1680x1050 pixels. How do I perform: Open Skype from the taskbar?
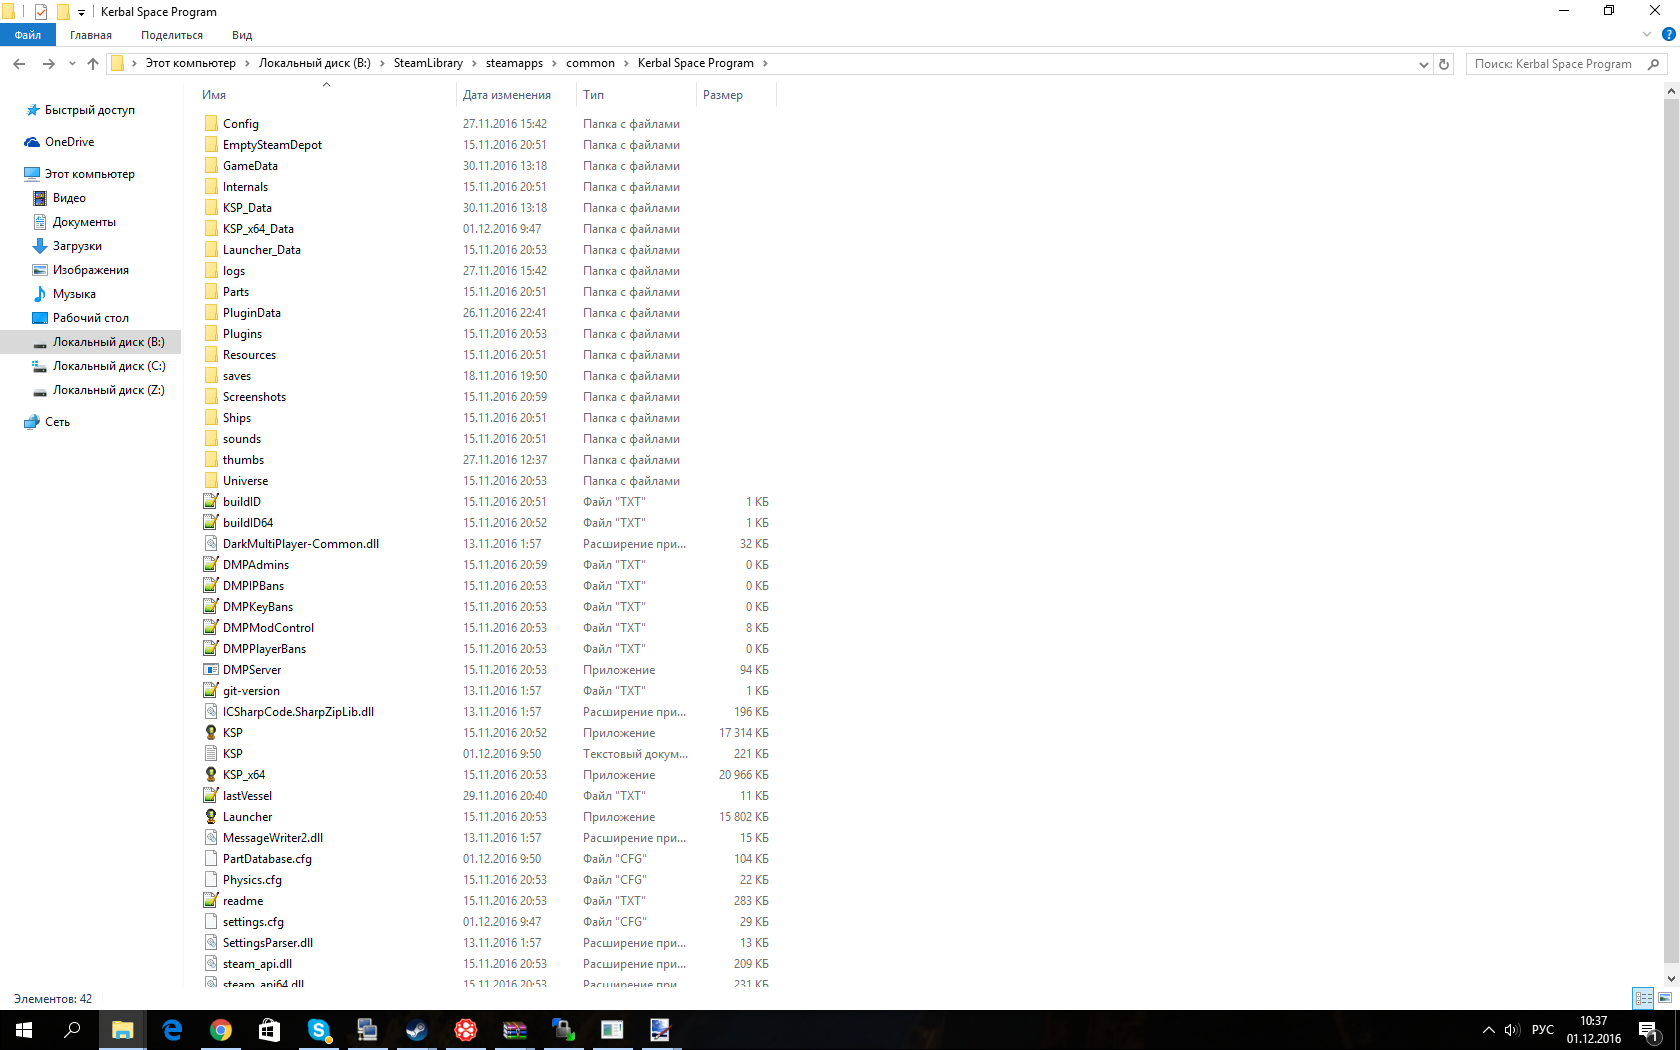pyautogui.click(x=319, y=1030)
